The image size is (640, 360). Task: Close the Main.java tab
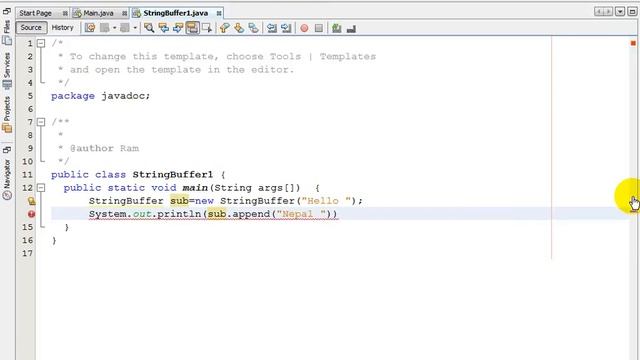pos(124,13)
